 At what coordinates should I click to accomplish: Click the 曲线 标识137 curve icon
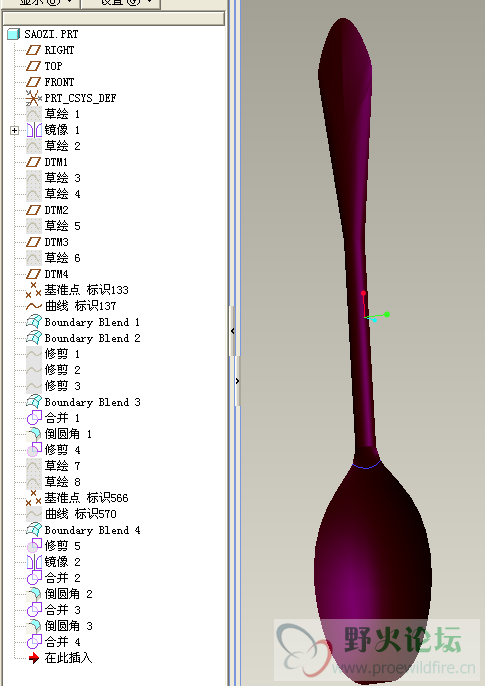click(34, 306)
